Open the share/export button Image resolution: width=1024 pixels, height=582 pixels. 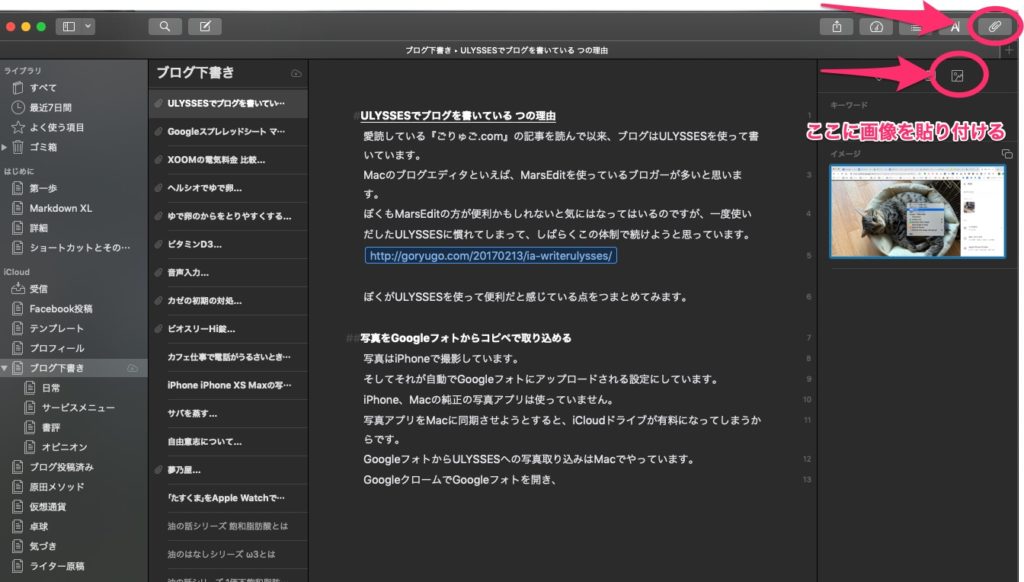(x=837, y=27)
